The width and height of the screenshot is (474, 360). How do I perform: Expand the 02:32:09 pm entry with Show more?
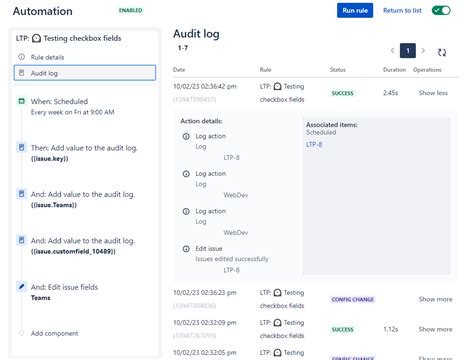[435, 329]
